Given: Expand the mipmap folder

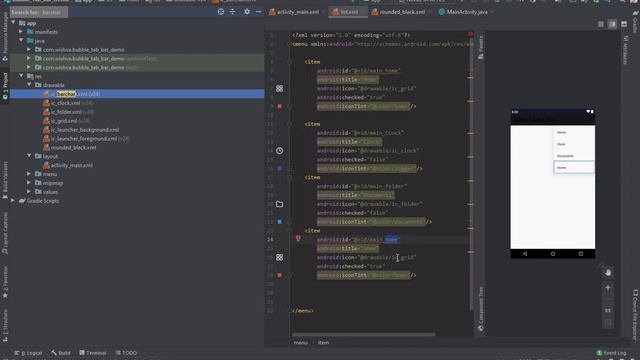Looking at the screenshot, I should click(x=29, y=183).
